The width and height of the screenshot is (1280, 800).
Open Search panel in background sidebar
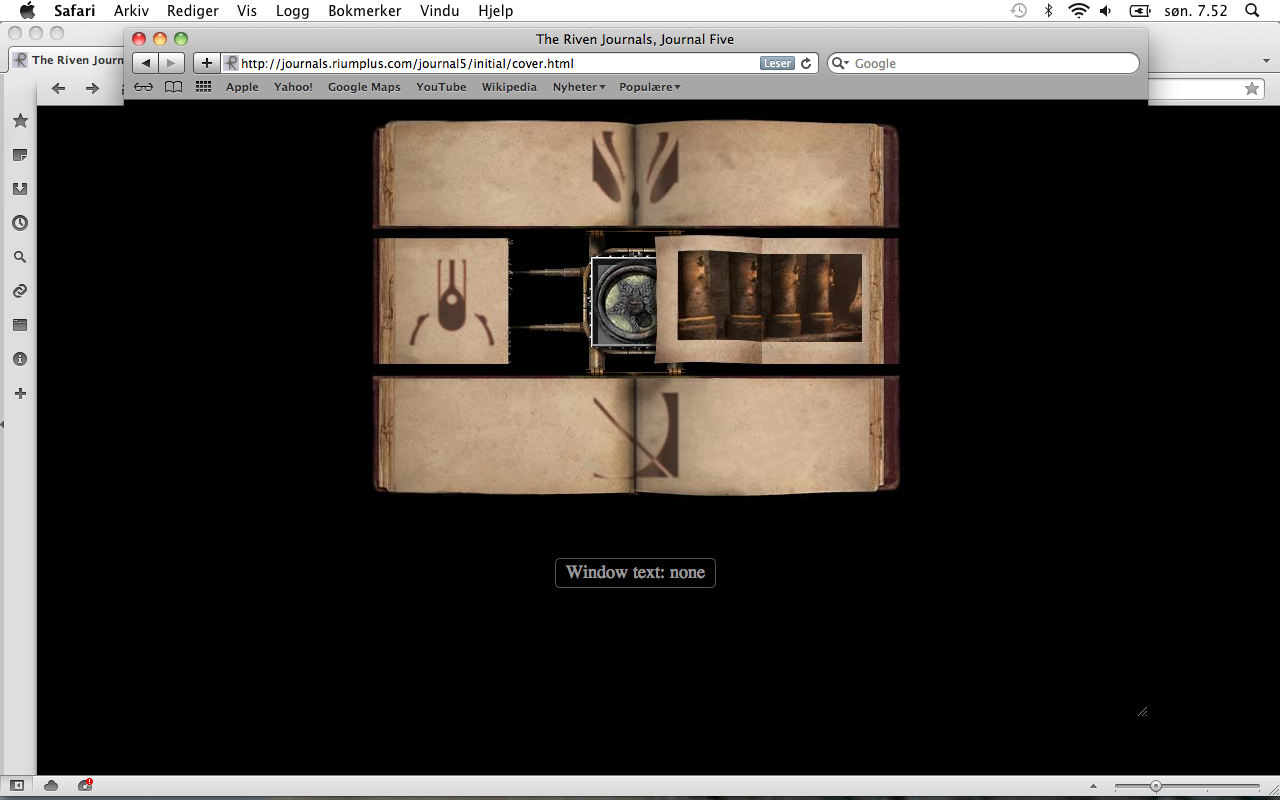pyautogui.click(x=20, y=257)
